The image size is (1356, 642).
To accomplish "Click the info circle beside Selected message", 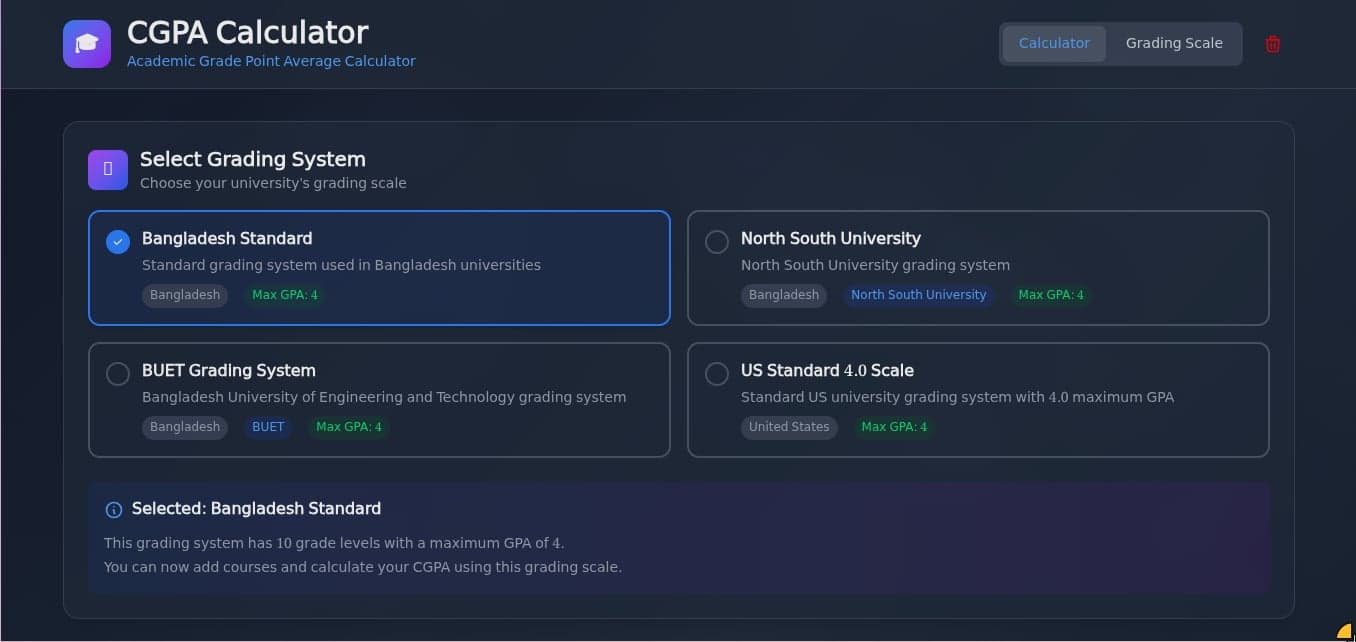I will point(114,509).
